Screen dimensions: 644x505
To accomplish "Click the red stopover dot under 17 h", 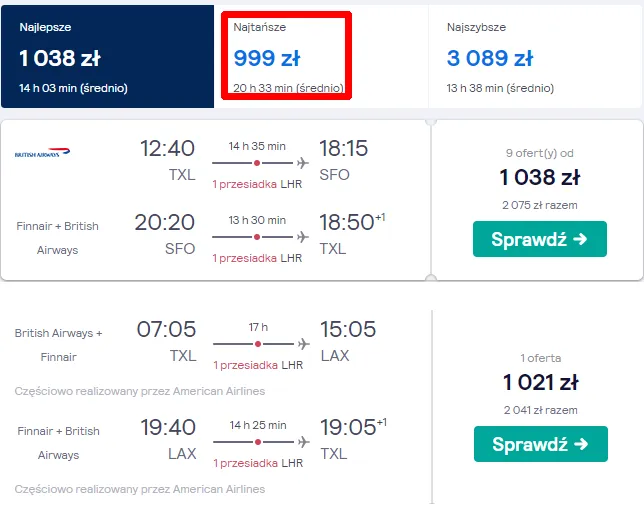I will click(x=257, y=344).
